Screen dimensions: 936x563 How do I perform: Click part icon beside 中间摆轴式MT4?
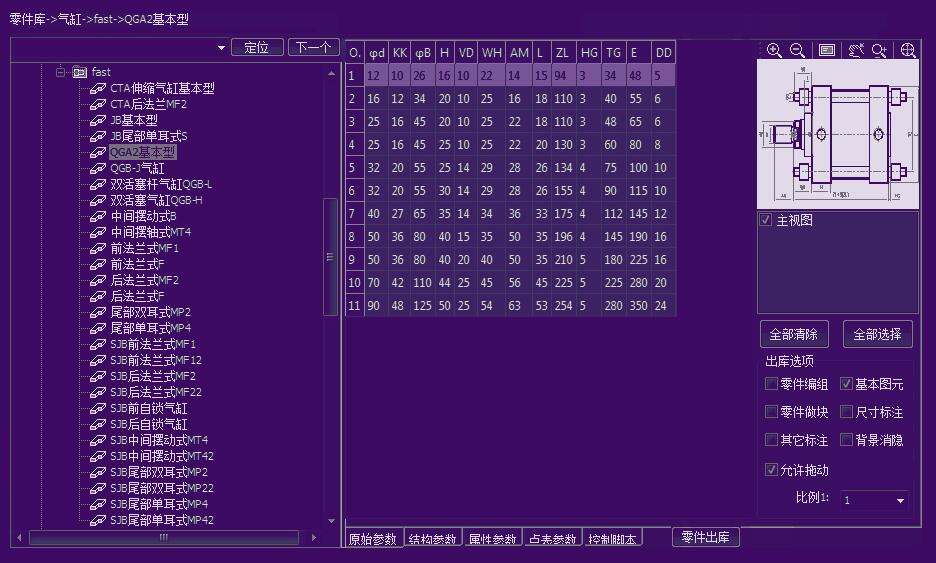point(98,232)
